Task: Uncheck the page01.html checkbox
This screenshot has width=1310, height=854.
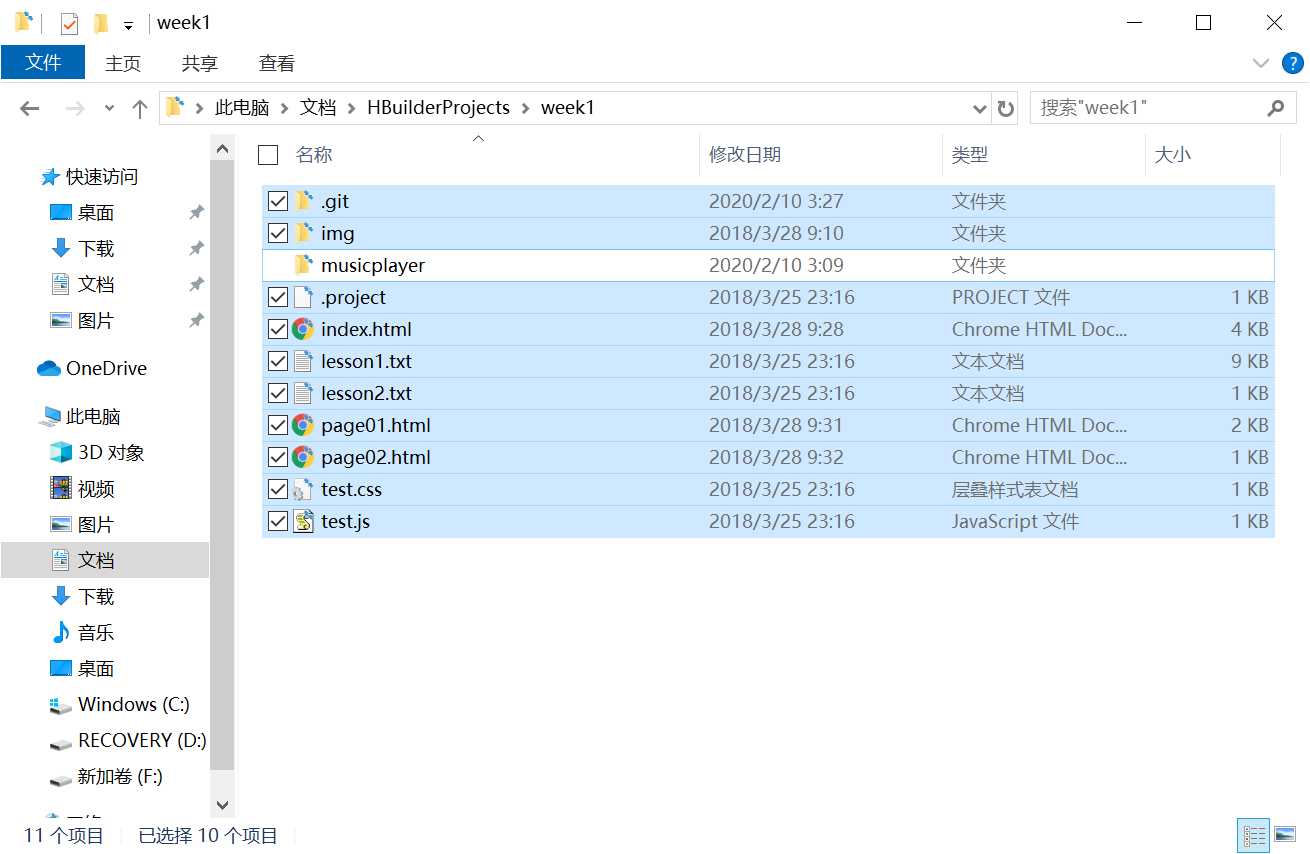Action: [278, 426]
